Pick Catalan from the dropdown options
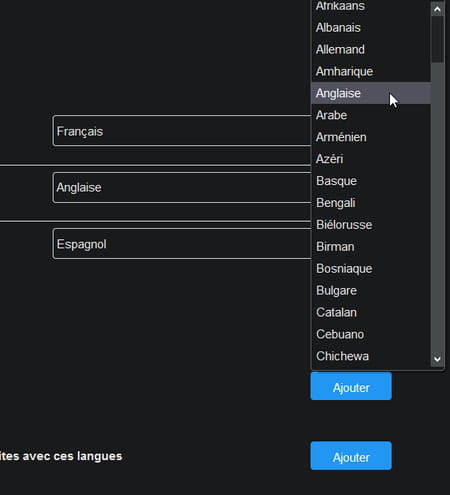This screenshot has width=450, height=495. click(371, 312)
